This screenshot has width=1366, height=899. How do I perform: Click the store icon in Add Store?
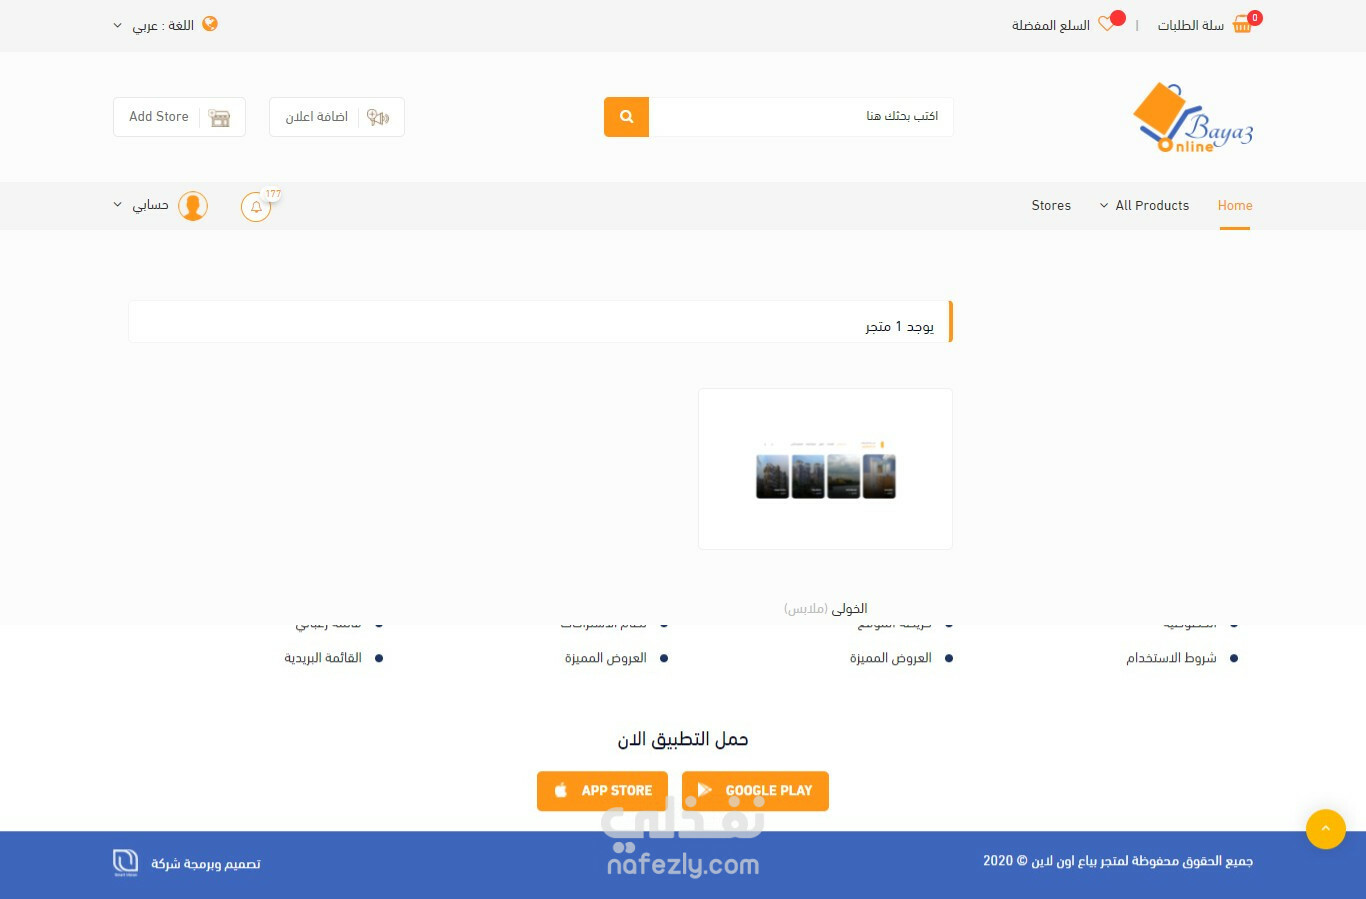click(x=220, y=117)
